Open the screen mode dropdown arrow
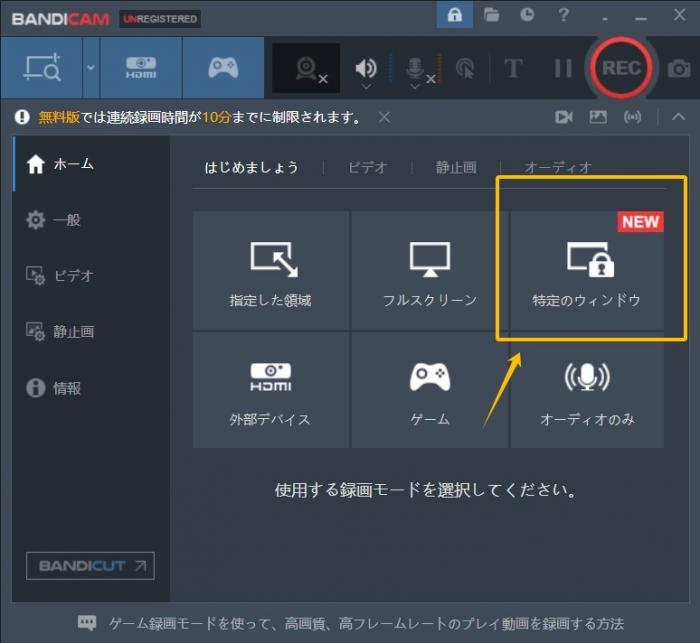Screen dimensions: 700x643 [91, 67]
